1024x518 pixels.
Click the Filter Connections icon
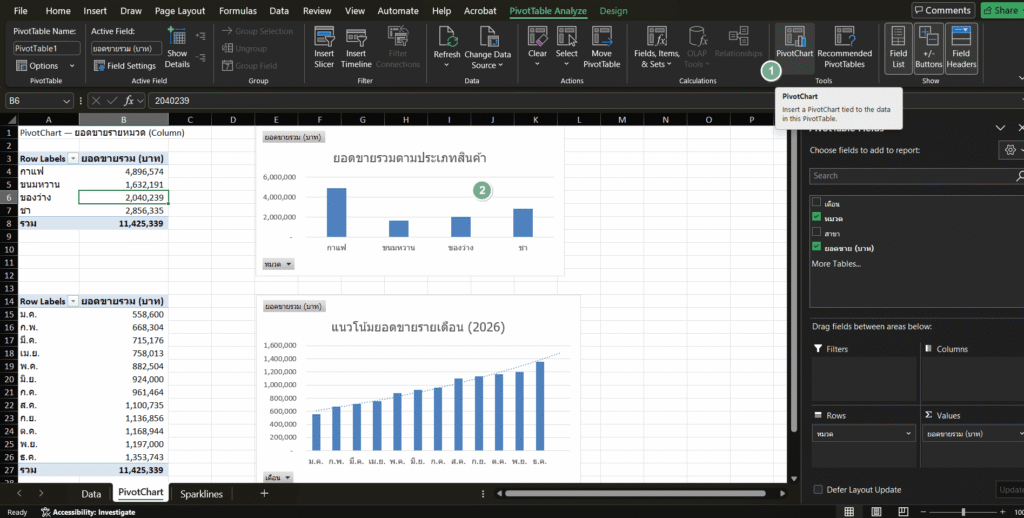(398, 37)
